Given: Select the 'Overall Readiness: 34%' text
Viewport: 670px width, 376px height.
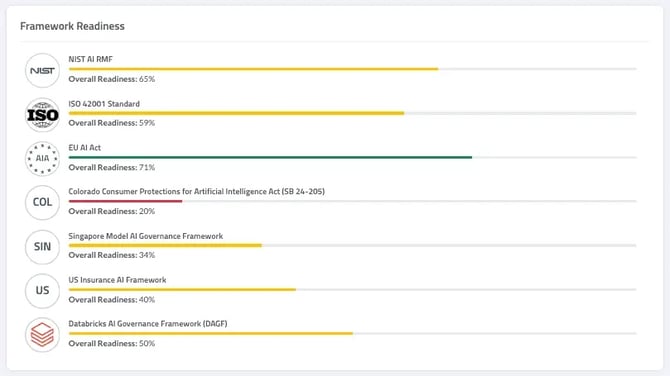Looking at the screenshot, I should click(x=112, y=255).
